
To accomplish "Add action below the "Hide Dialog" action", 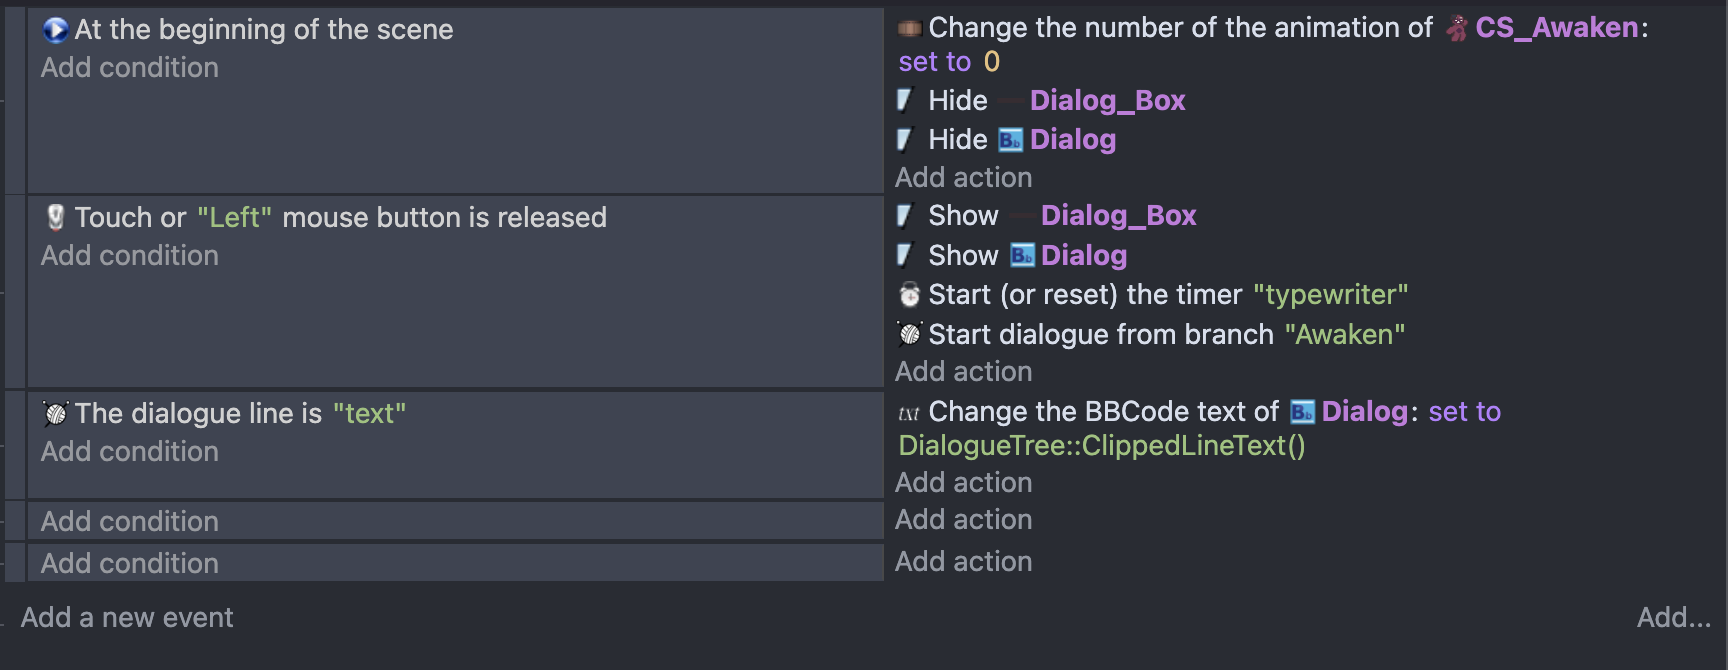I will pyautogui.click(x=963, y=178).
